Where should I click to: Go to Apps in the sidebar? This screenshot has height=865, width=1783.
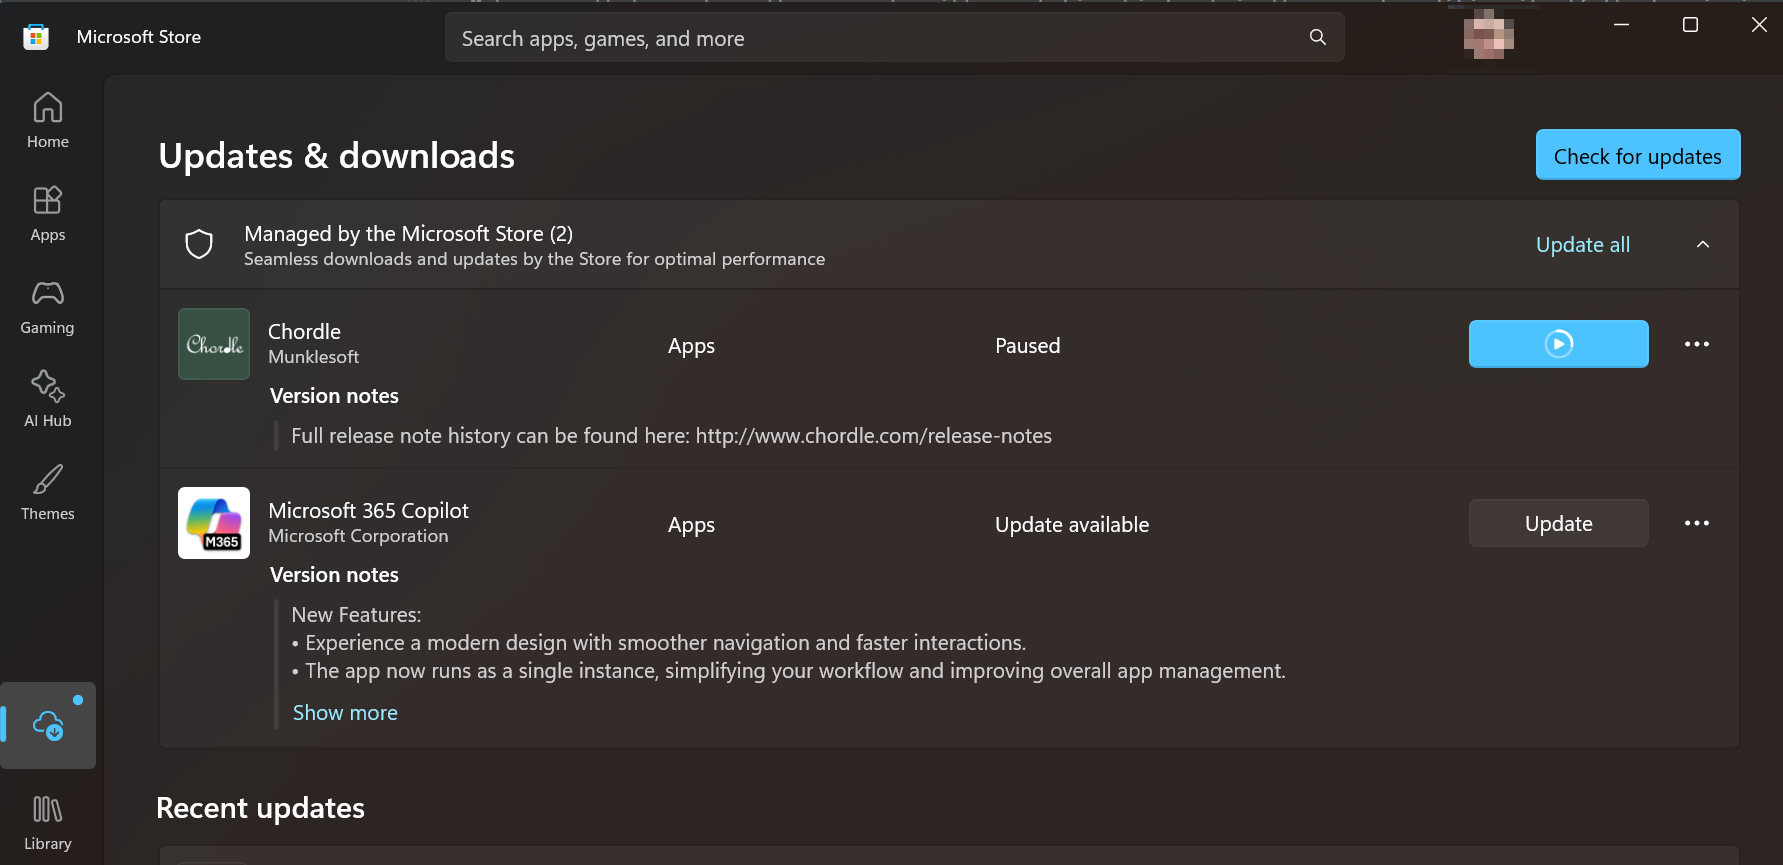coord(48,214)
